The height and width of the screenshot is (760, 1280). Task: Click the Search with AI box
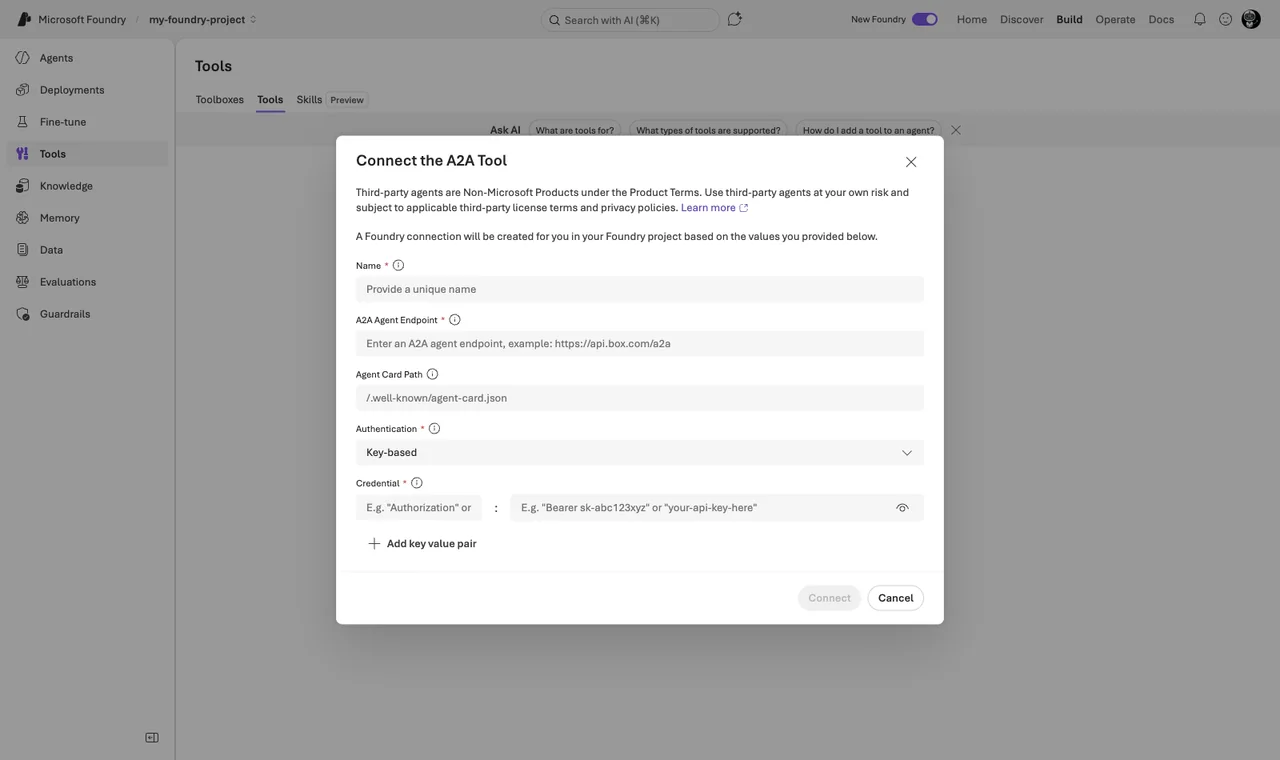coord(630,20)
